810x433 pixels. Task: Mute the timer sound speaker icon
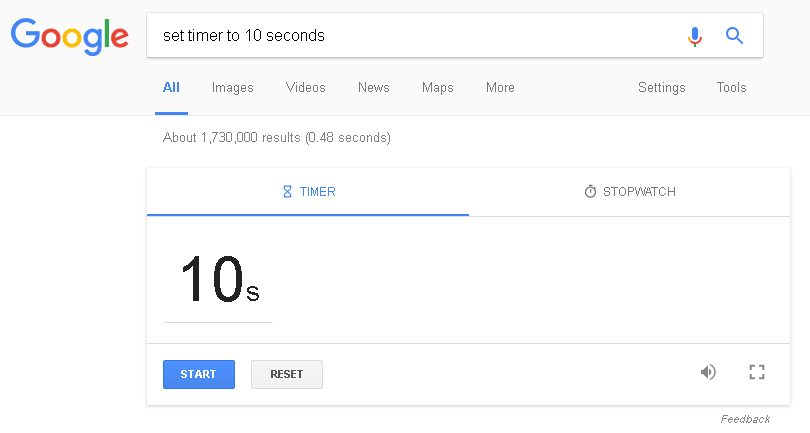(708, 372)
